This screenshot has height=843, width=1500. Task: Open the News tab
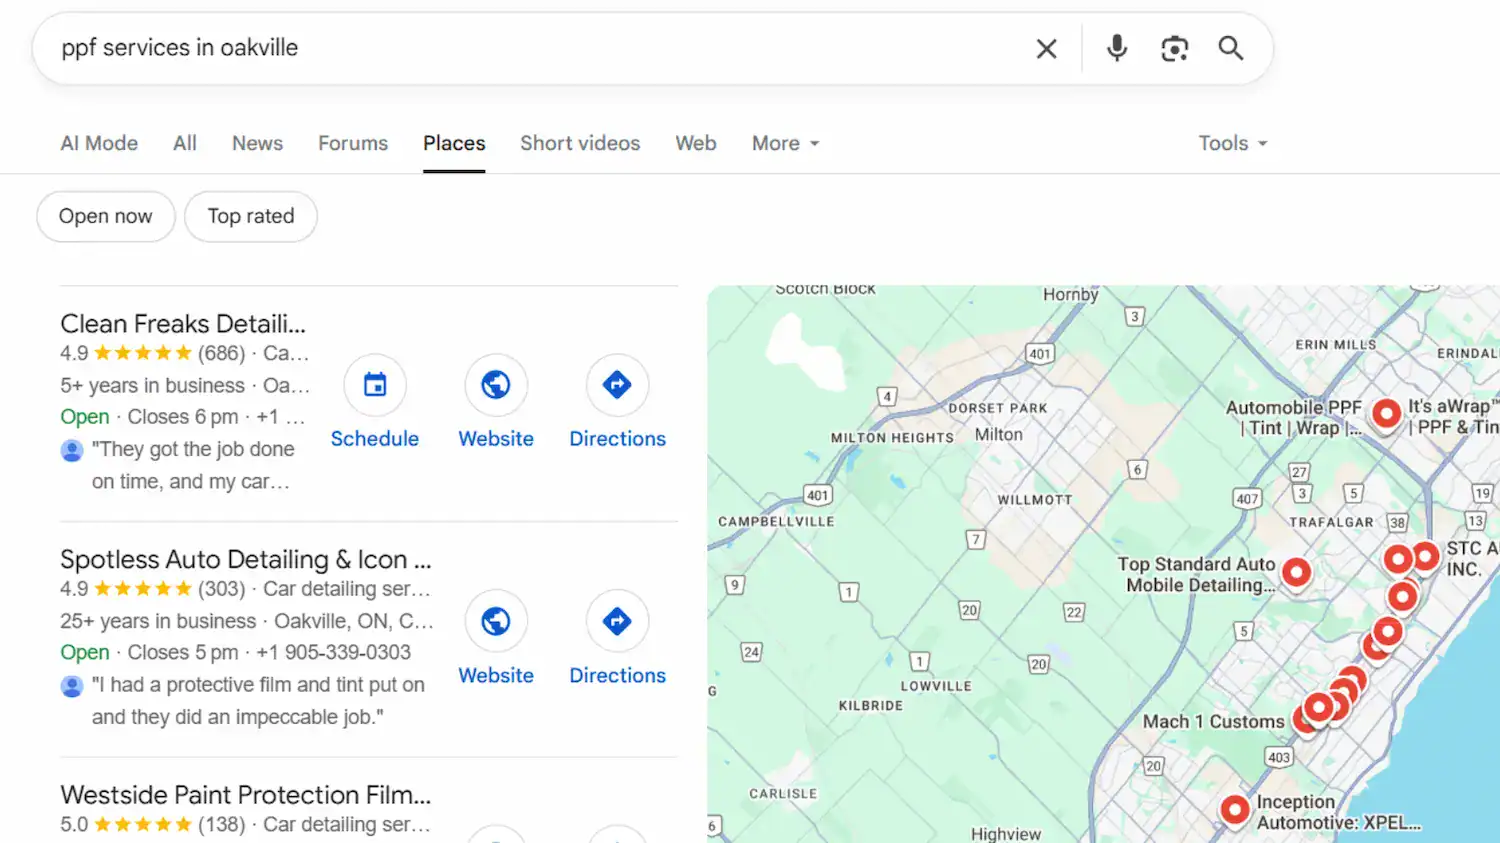[257, 143]
